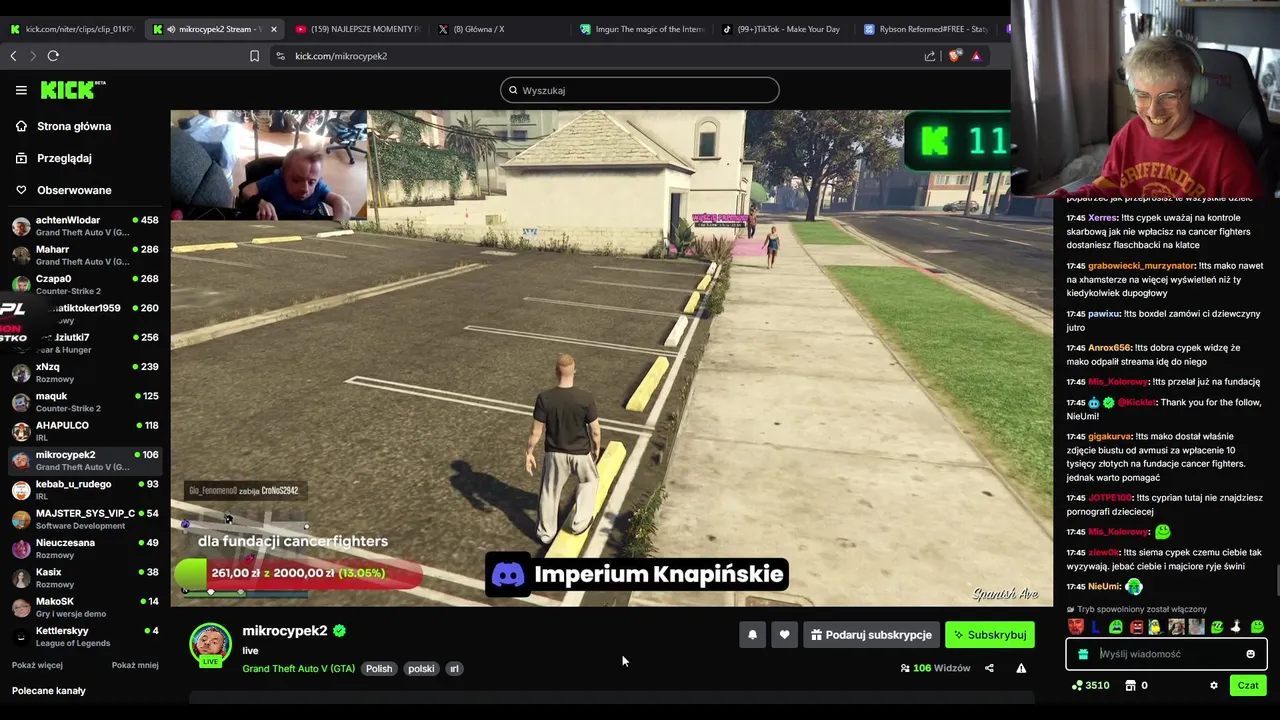Open AHAPULCO channel in sidebar
This screenshot has height=720, width=1280.
pos(85,431)
